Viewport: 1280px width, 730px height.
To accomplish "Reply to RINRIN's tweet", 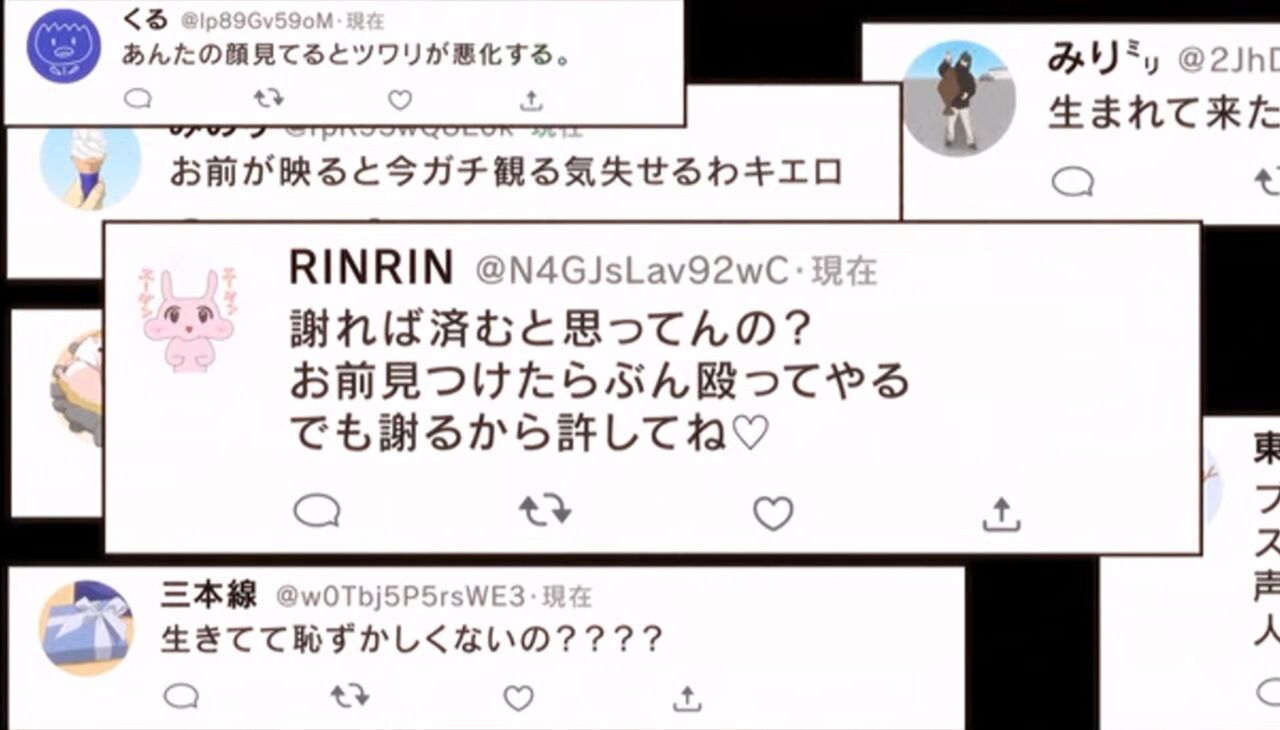I will click(317, 513).
